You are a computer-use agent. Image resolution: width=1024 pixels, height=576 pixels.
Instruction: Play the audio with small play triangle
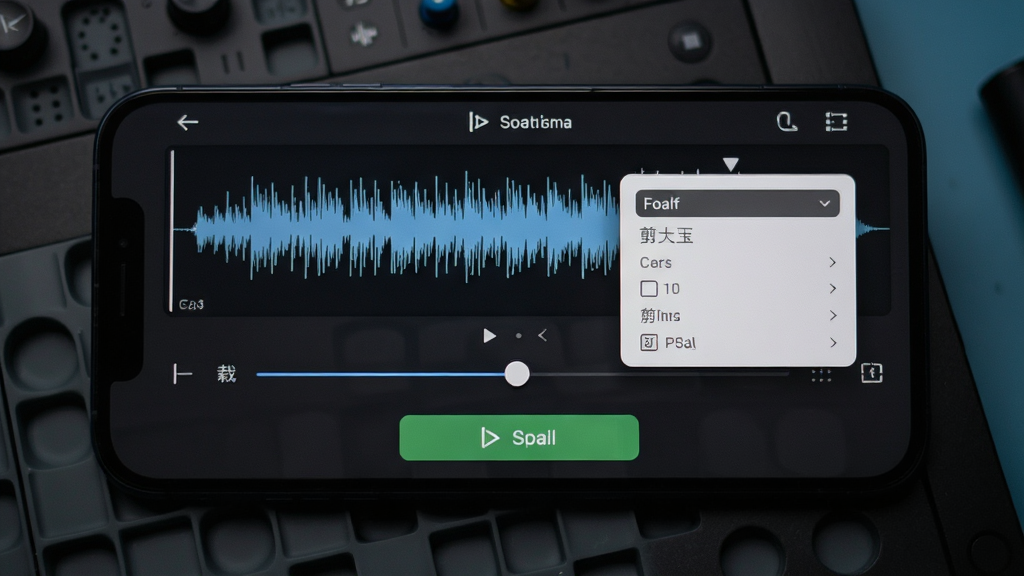coord(489,336)
